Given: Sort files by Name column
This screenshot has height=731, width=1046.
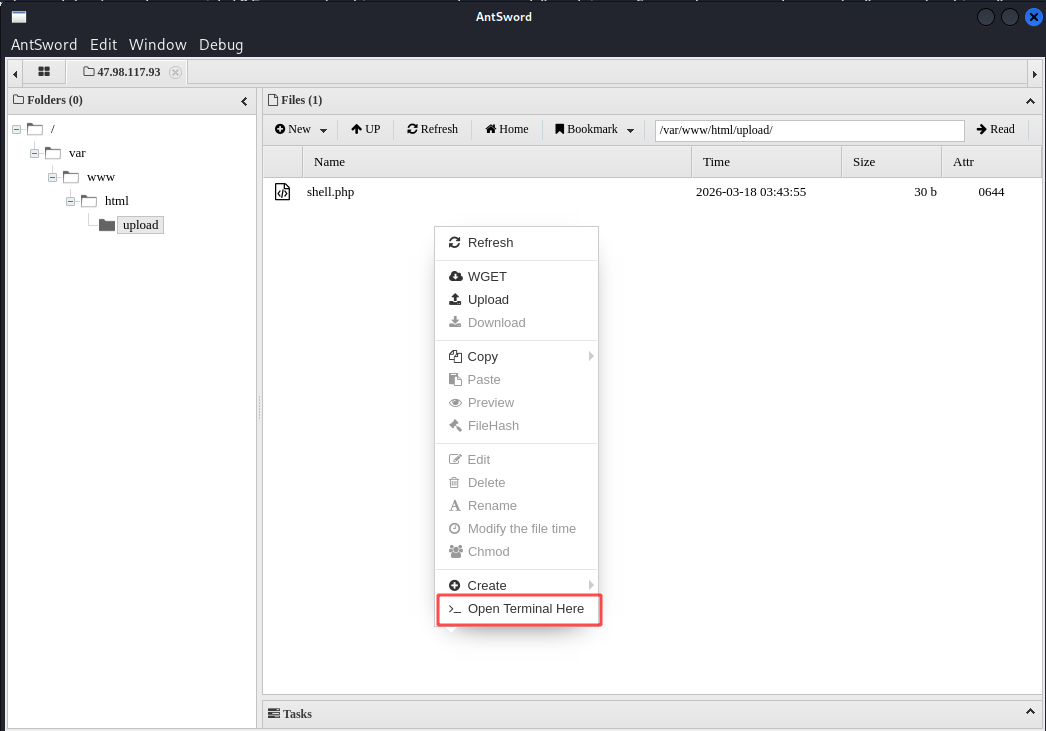Looking at the screenshot, I should point(497,162).
